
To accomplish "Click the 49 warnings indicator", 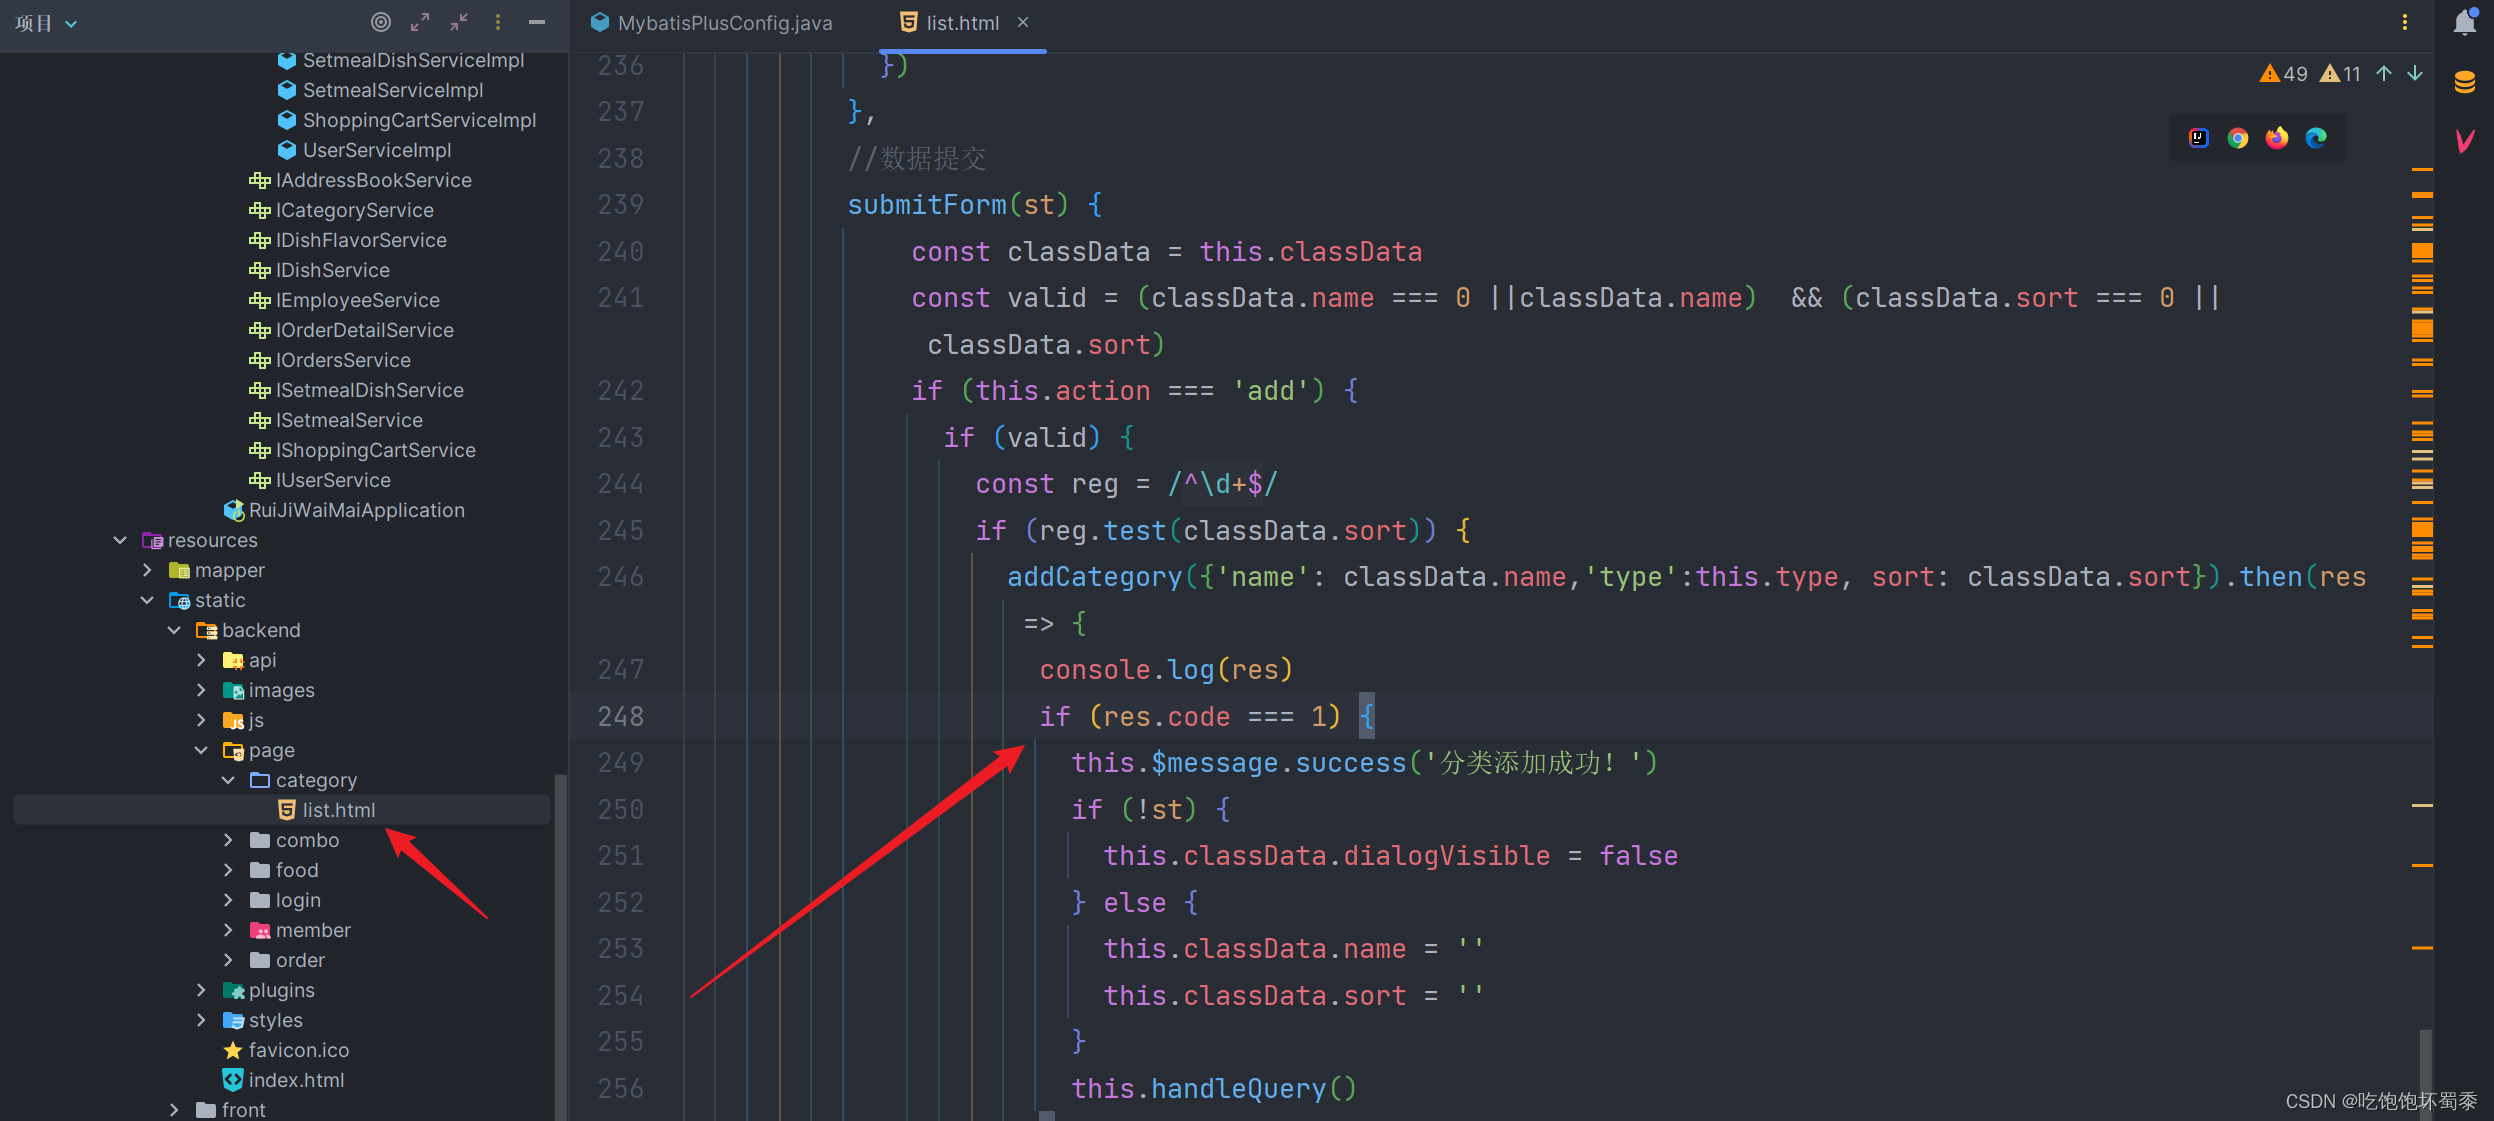I will (x=2284, y=74).
